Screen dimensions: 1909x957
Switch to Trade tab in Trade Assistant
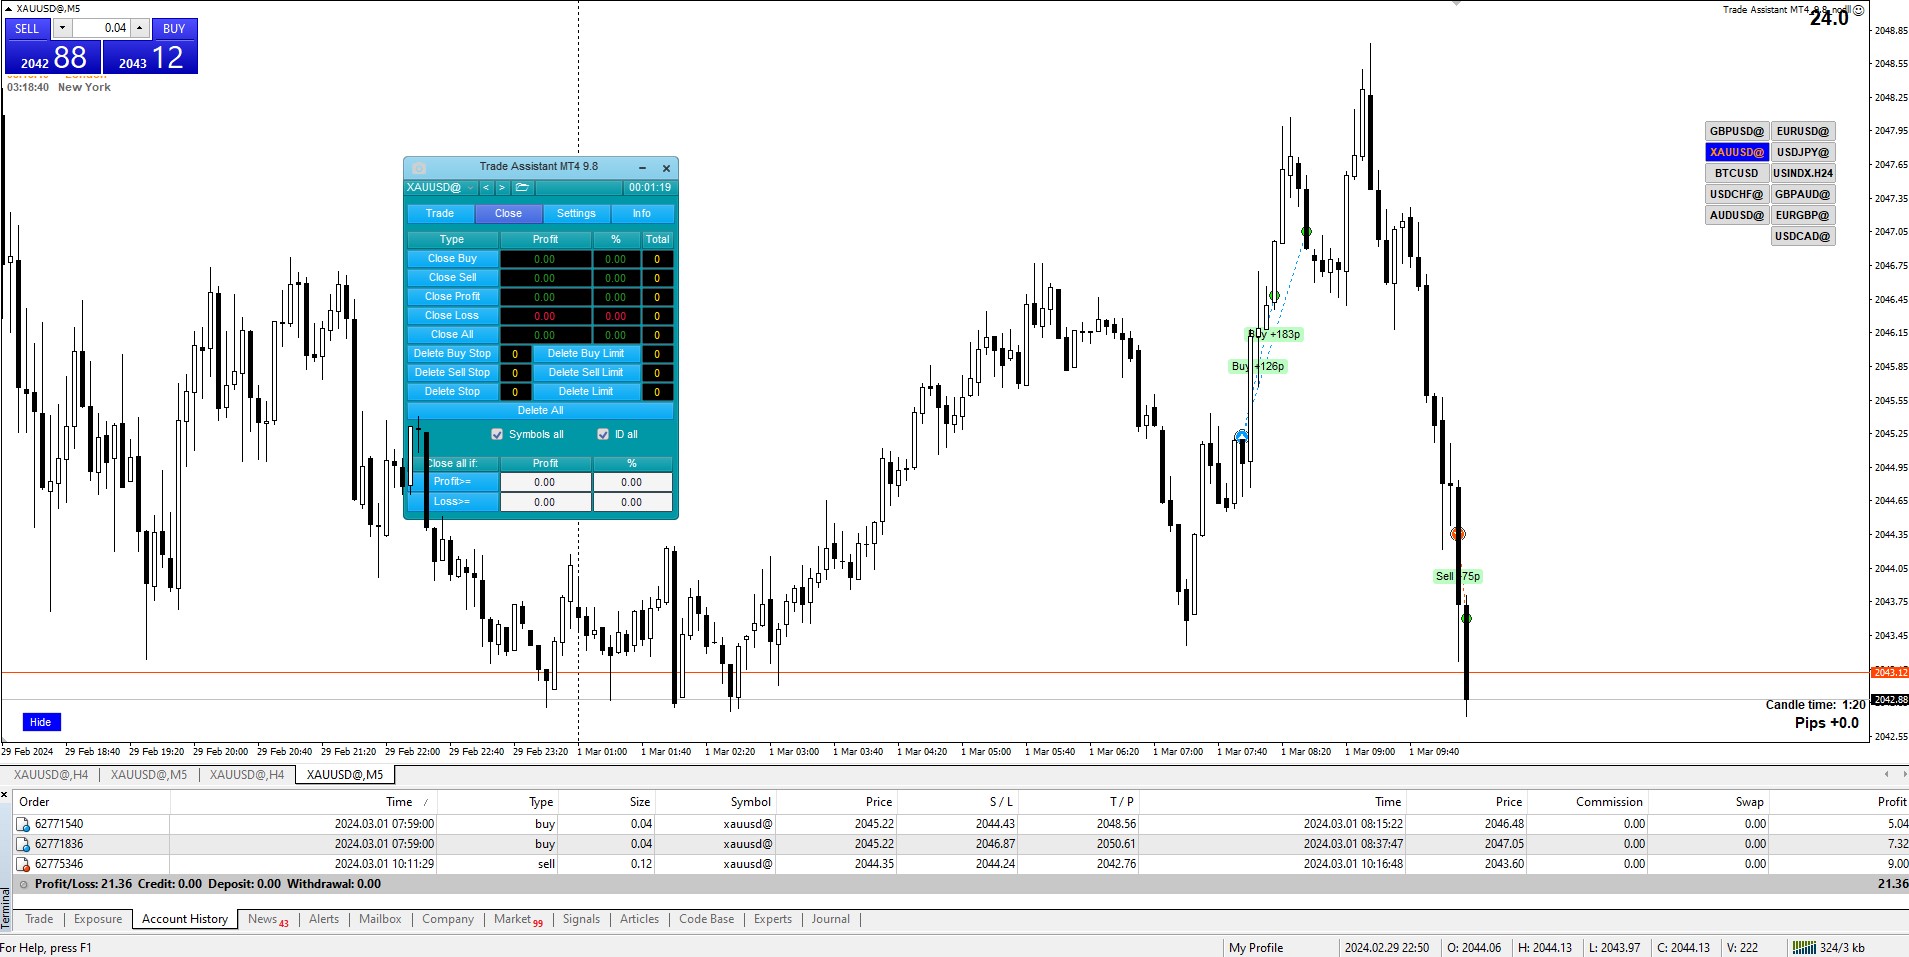pos(440,214)
